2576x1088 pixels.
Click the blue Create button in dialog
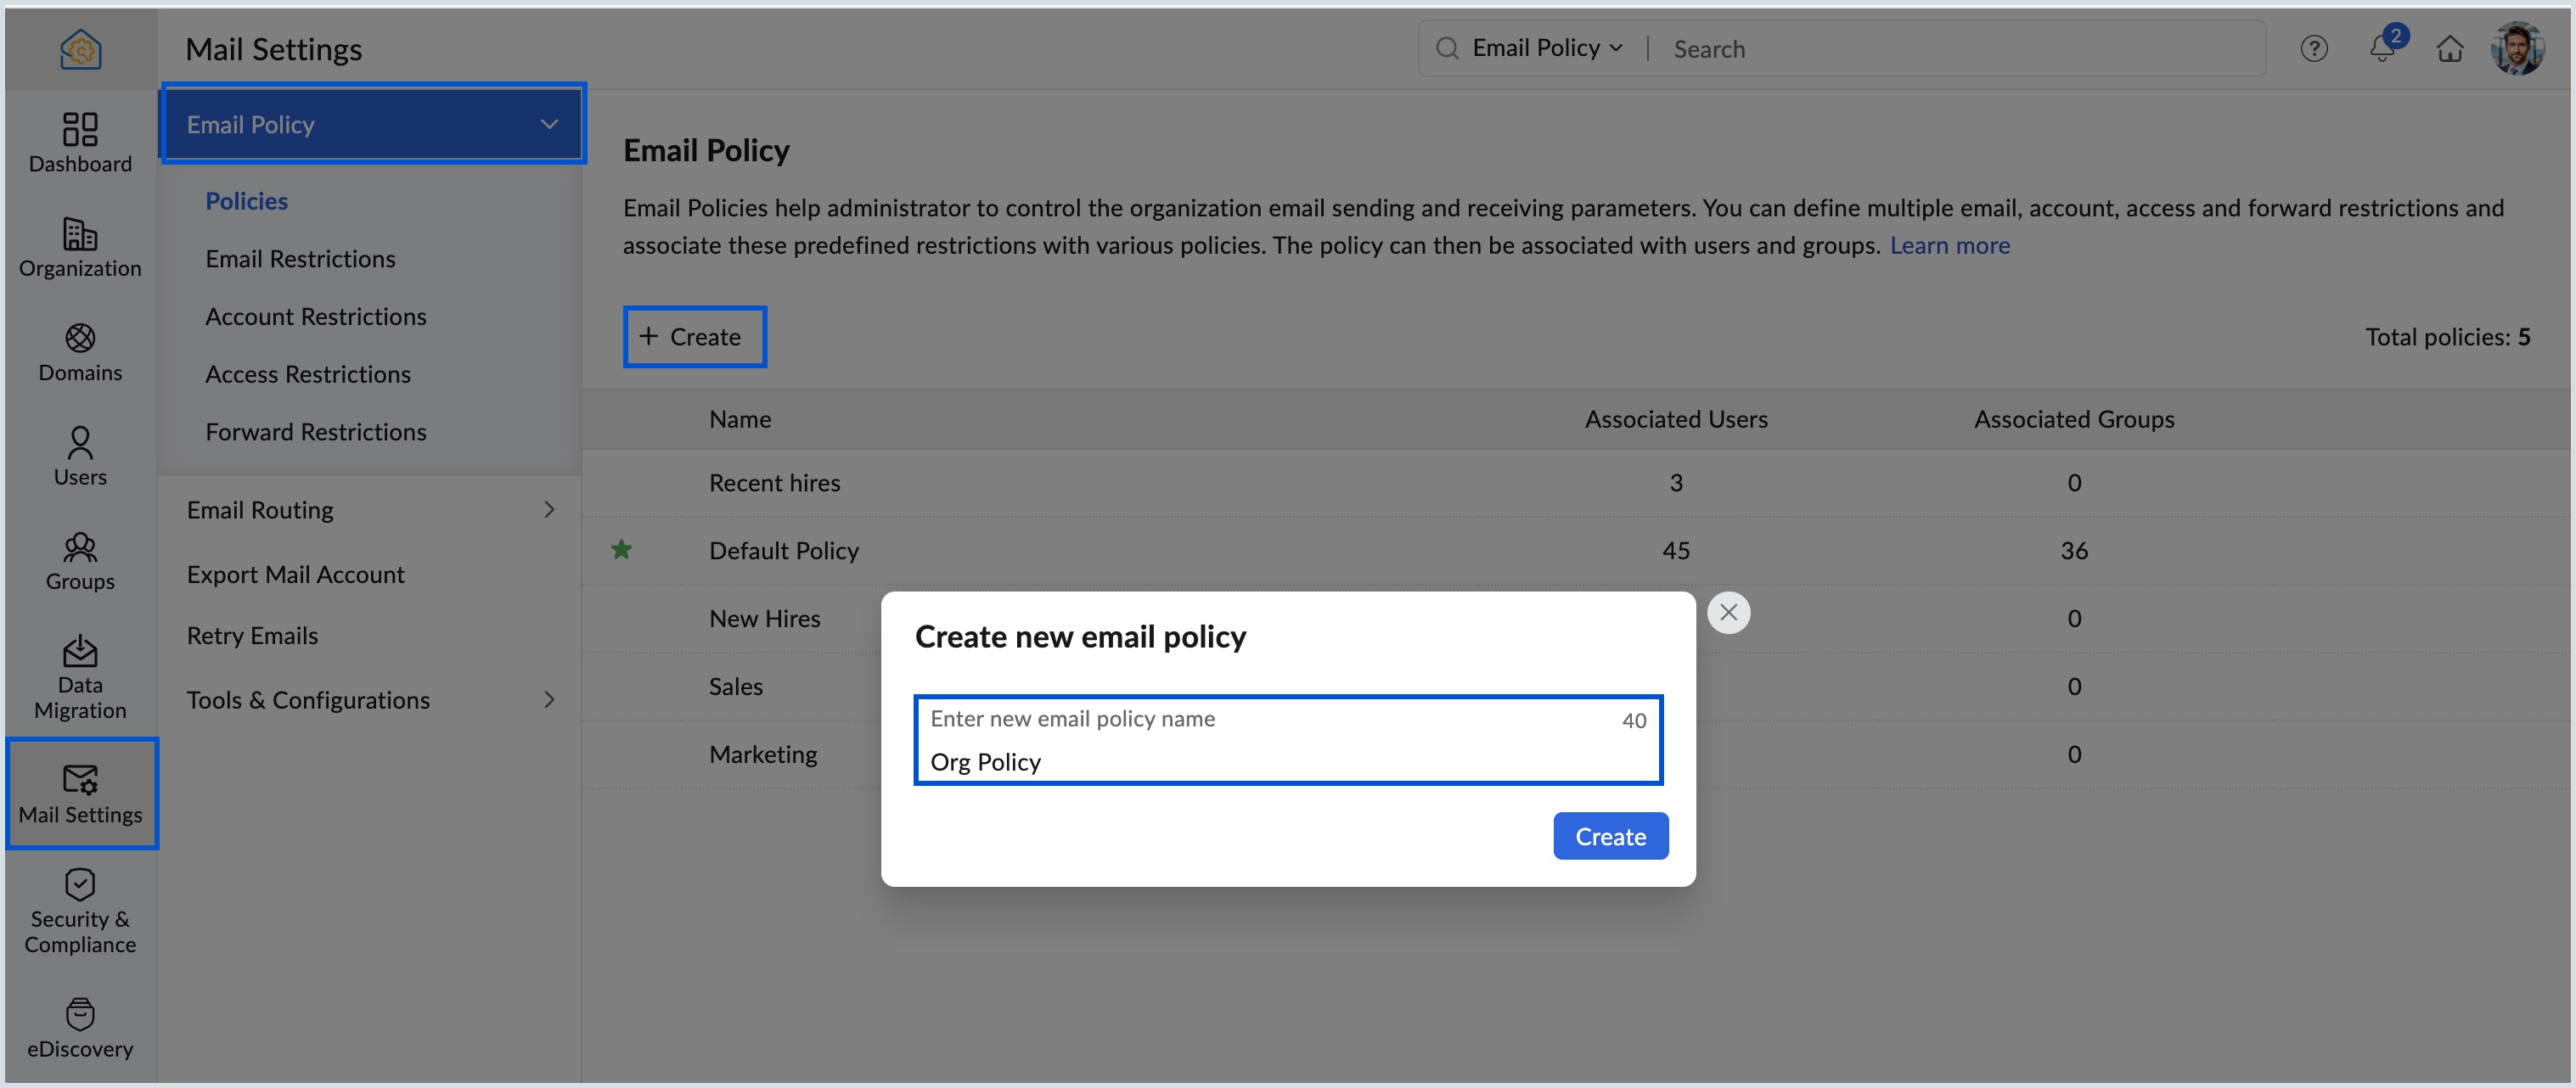1610,836
